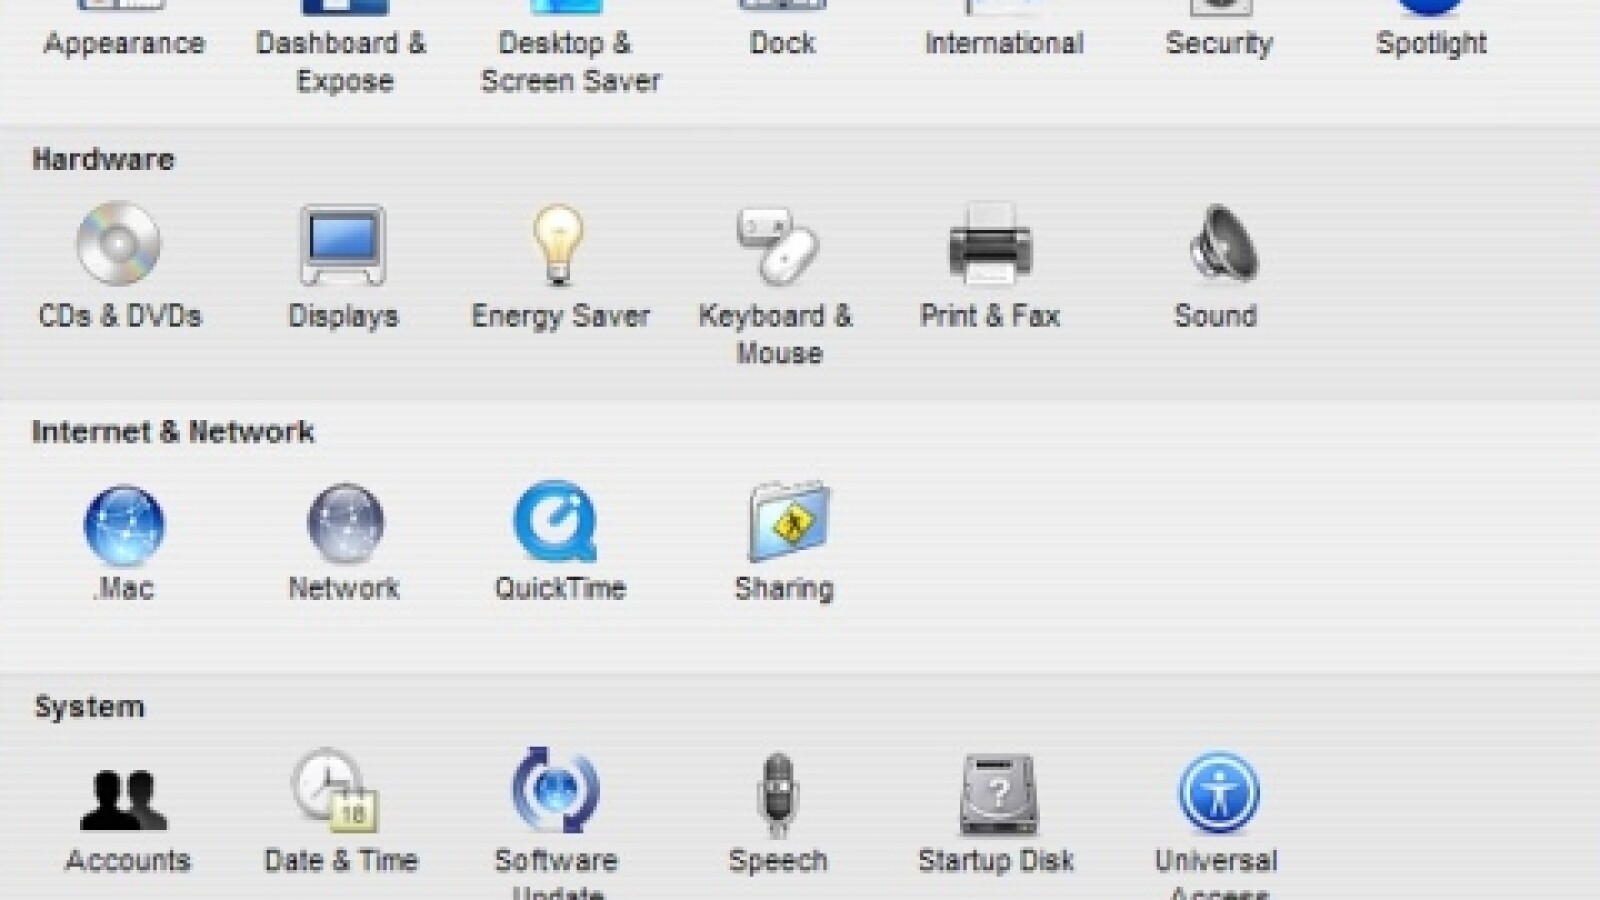Open the CDs & DVDs preference pane
This screenshot has width=1600, height=900.
[119, 245]
